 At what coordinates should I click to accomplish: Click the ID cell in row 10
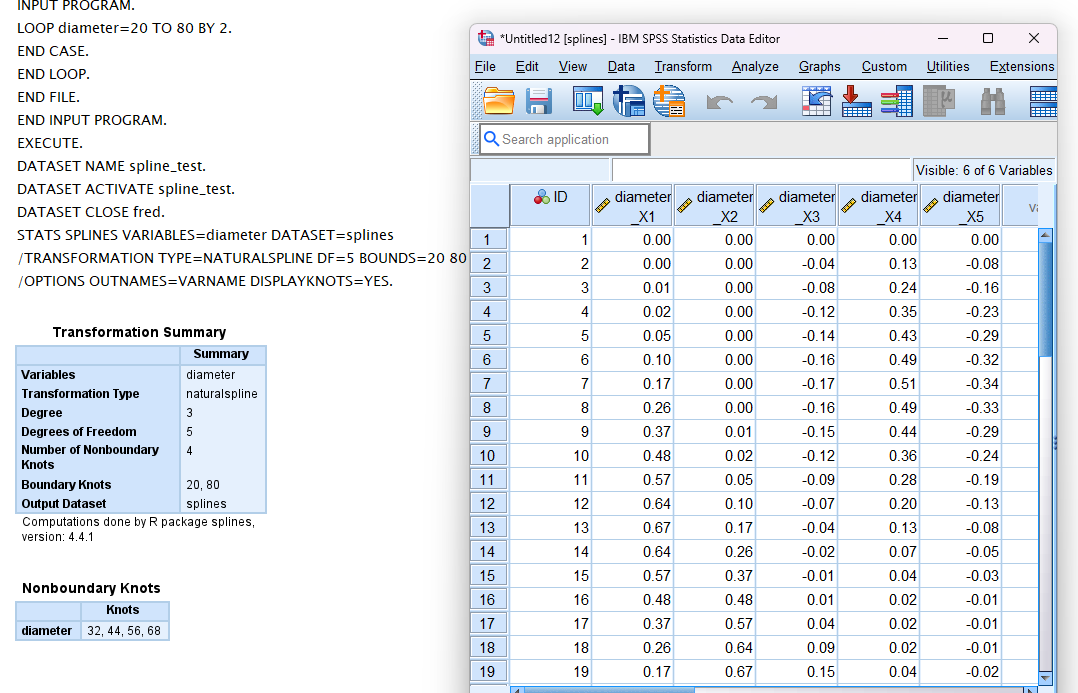tap(550, 456)
